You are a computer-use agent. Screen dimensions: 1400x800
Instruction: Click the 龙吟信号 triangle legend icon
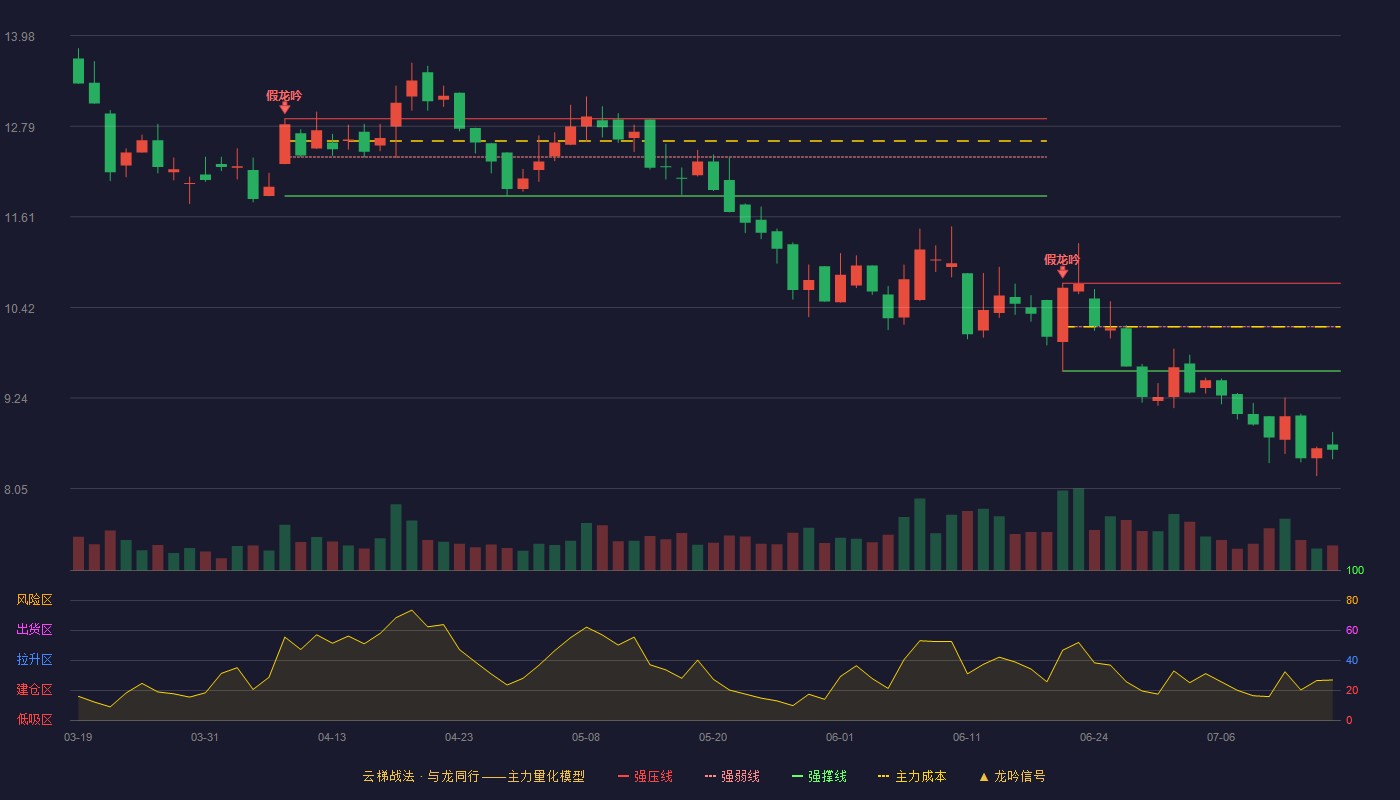coord(983,776)
